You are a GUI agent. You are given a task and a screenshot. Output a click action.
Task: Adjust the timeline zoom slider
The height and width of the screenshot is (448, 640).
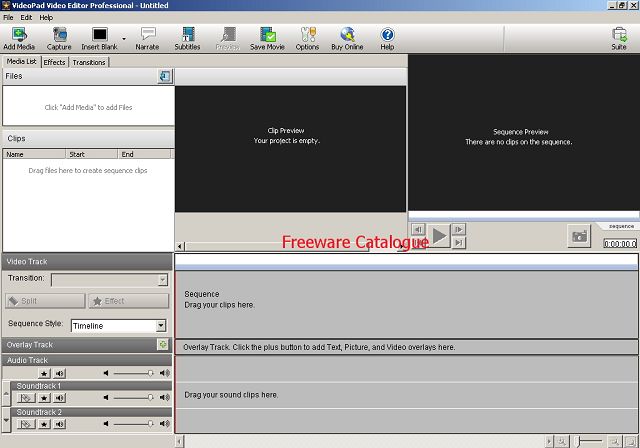pos(588,441)
